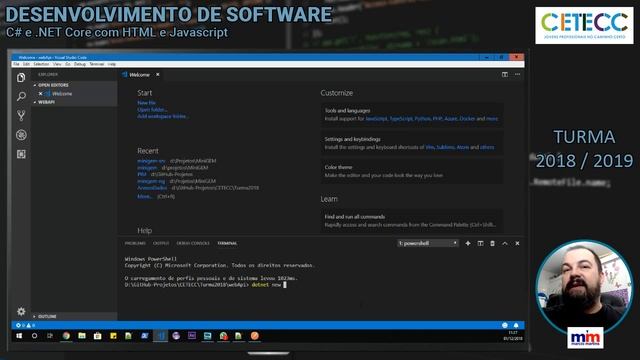Select the Welcome editor tab
The width and height of the screenshot is (640, 360).
click(x=141, y=75)
